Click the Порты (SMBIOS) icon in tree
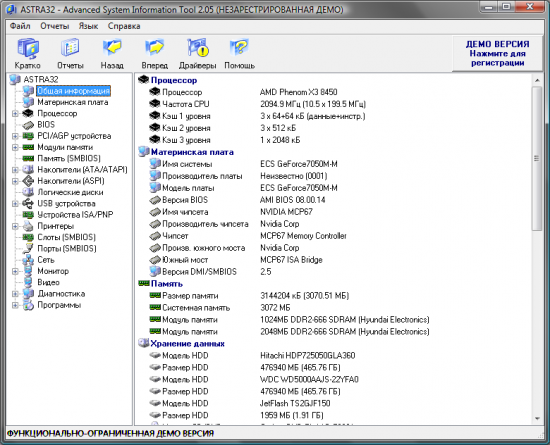 (x=28, y=249)
